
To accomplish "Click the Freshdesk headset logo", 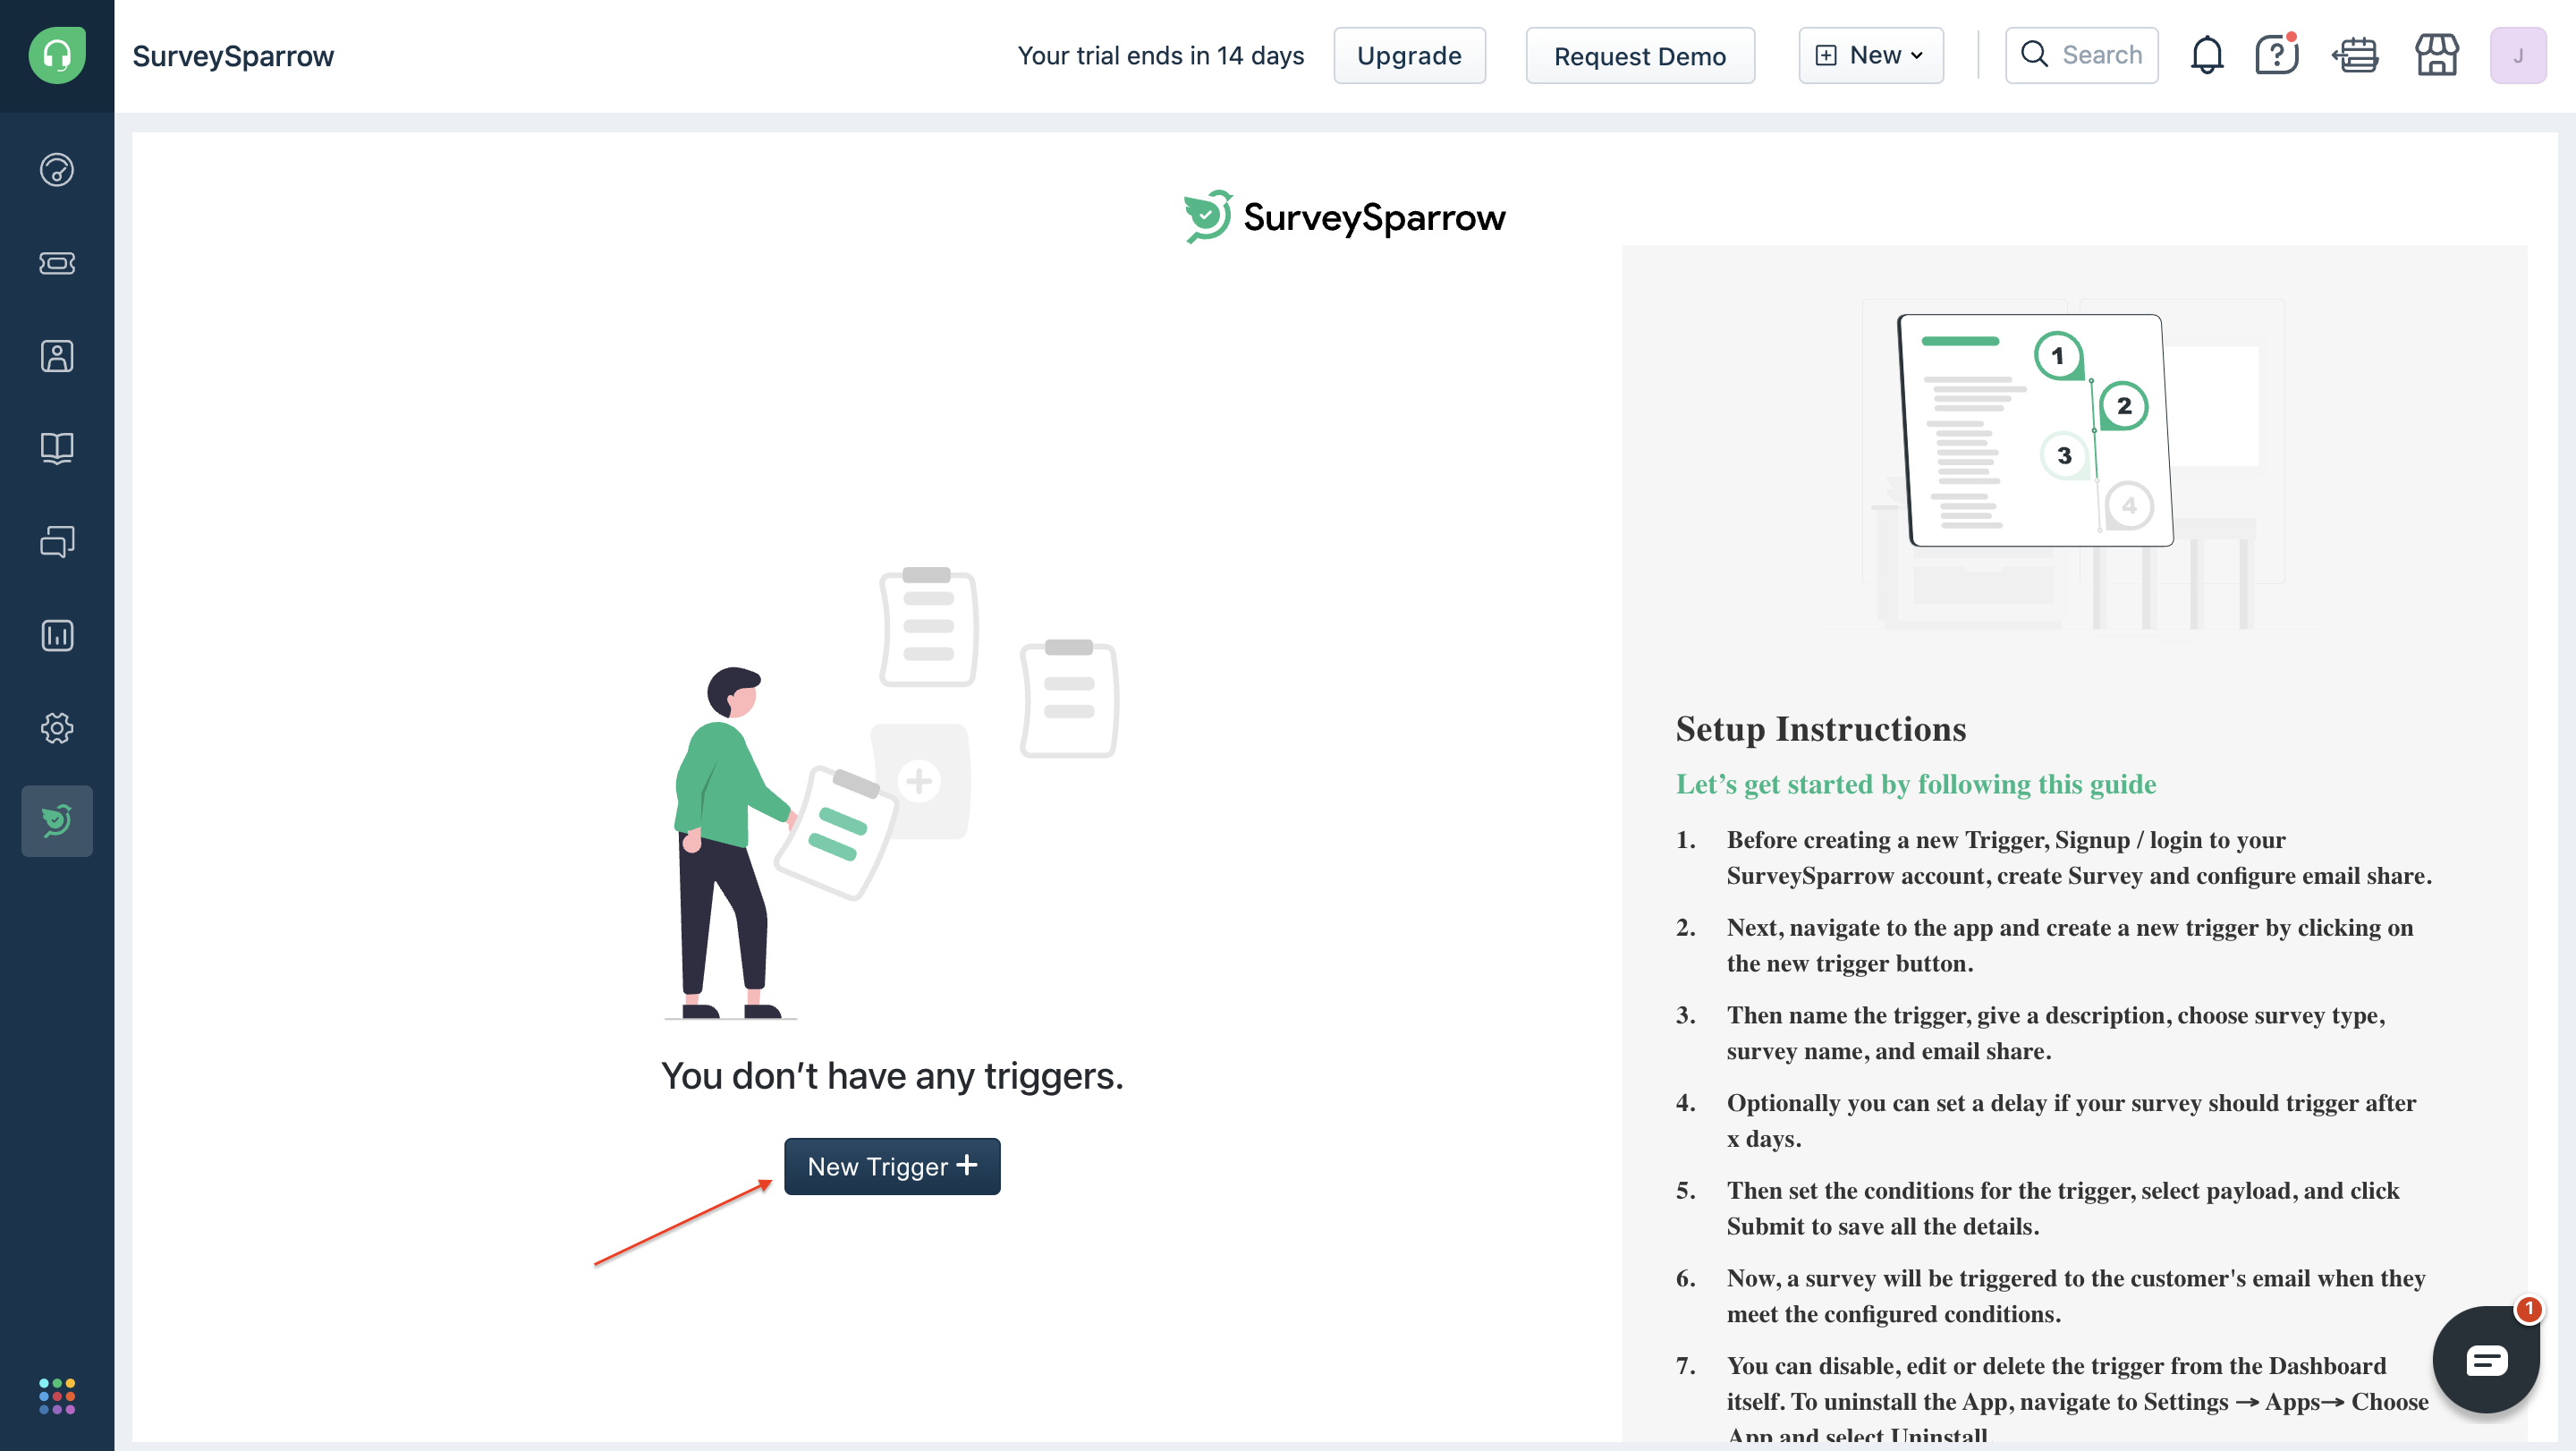I will pyautogui.click(x=57, y=55).
